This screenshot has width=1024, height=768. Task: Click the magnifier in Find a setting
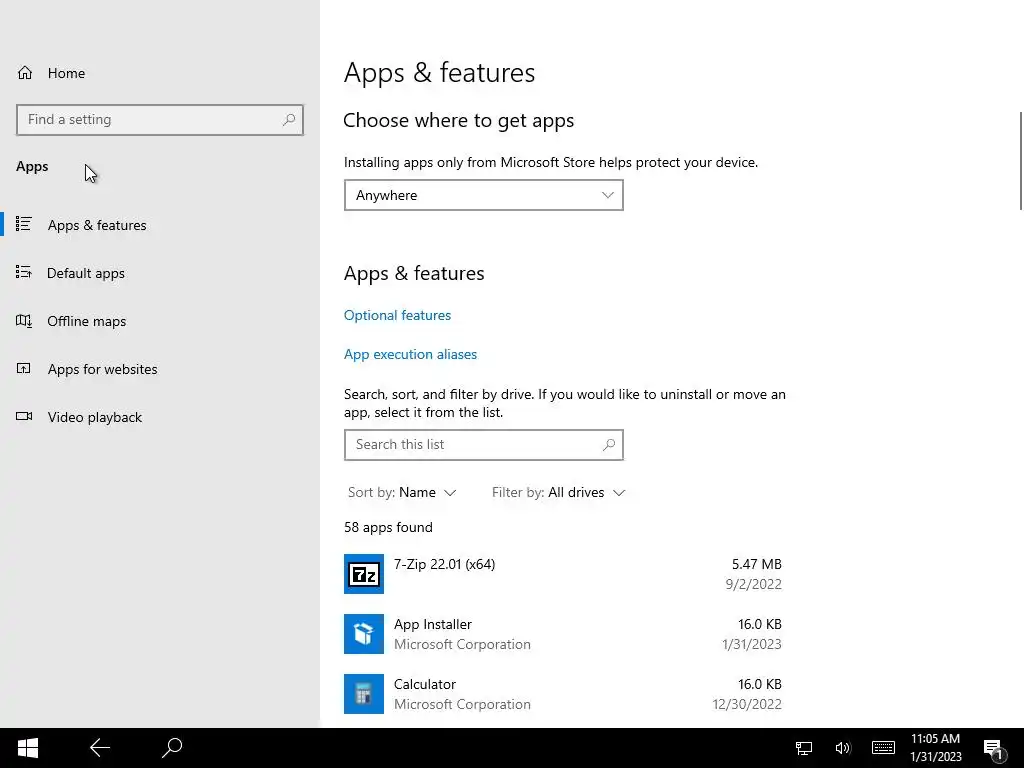[289, 120]
